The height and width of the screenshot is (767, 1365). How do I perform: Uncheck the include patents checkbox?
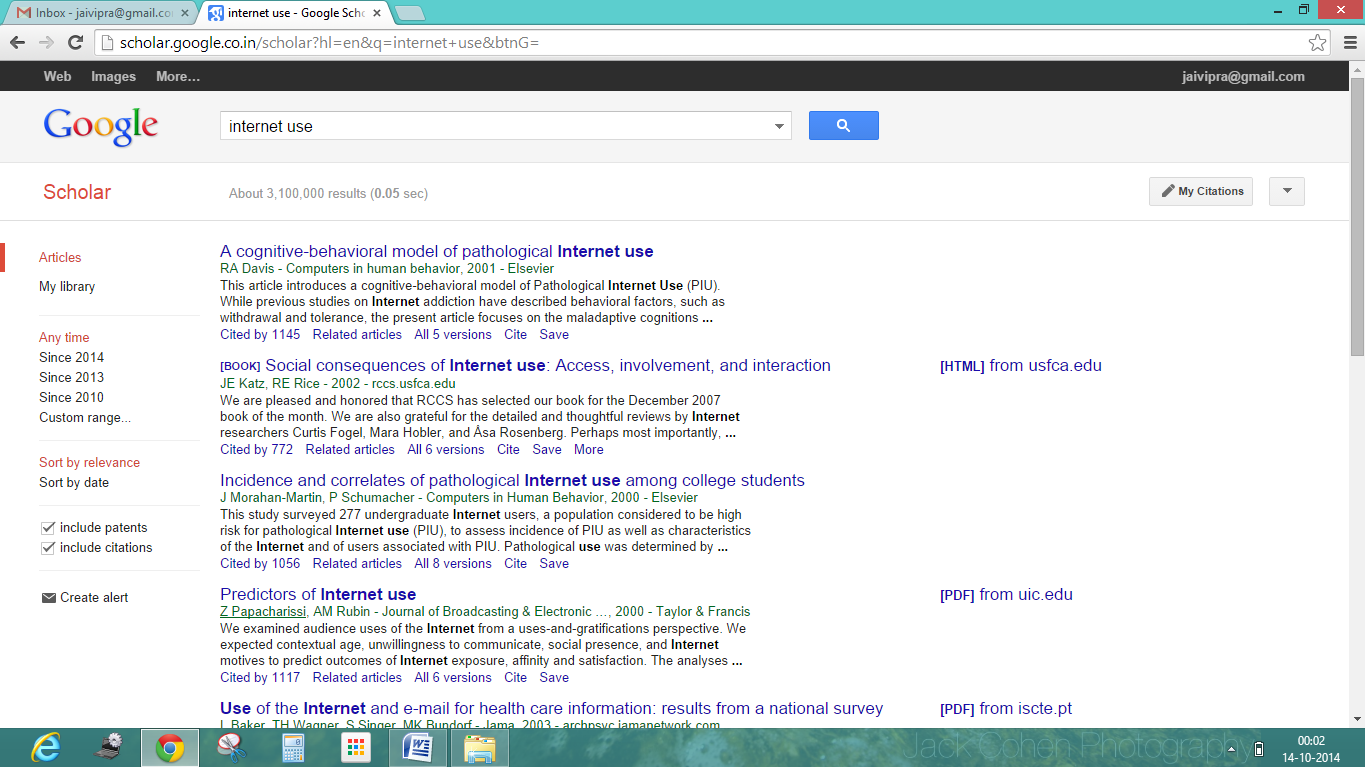pyautogui.click(x=48, y=527)
